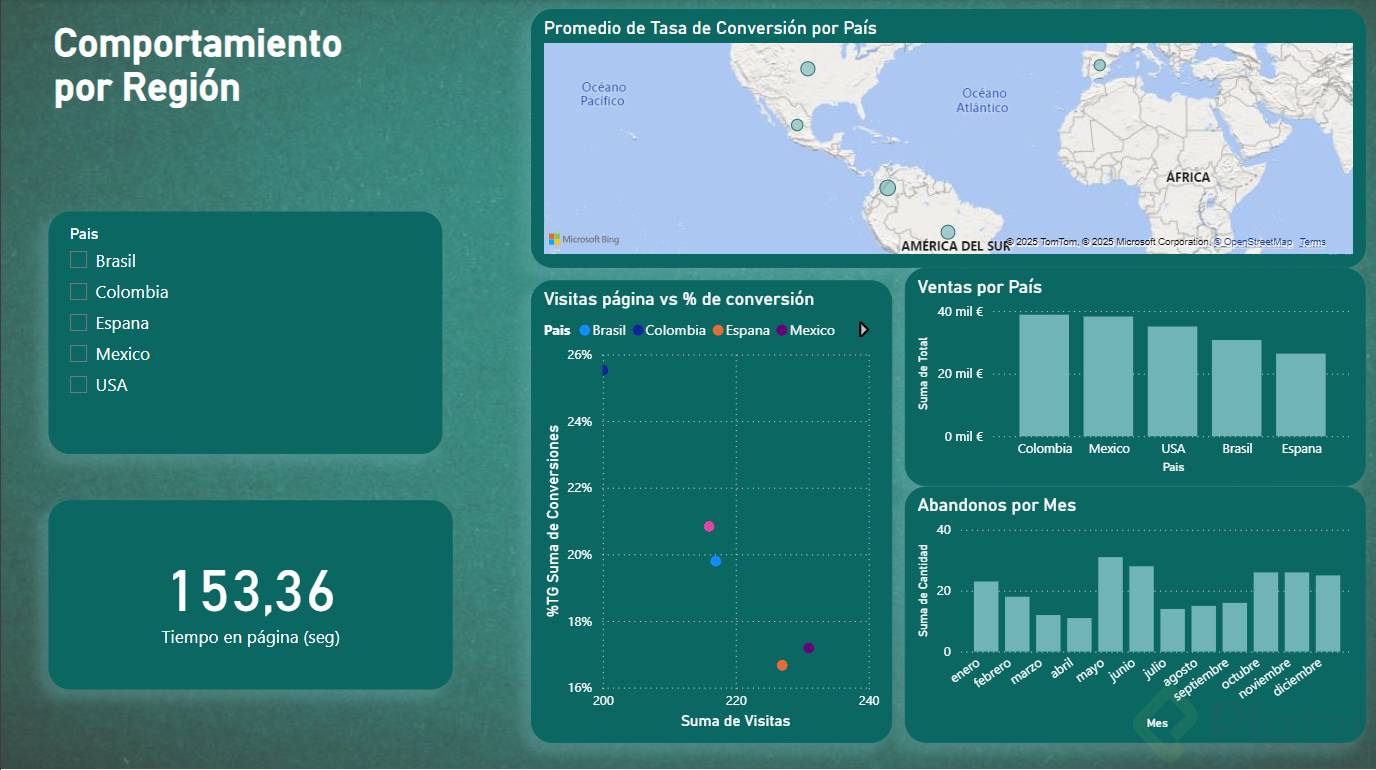Enable the Mexico checkbox in the Pais slicer
1376x770 pixels.
click(79, 354)
